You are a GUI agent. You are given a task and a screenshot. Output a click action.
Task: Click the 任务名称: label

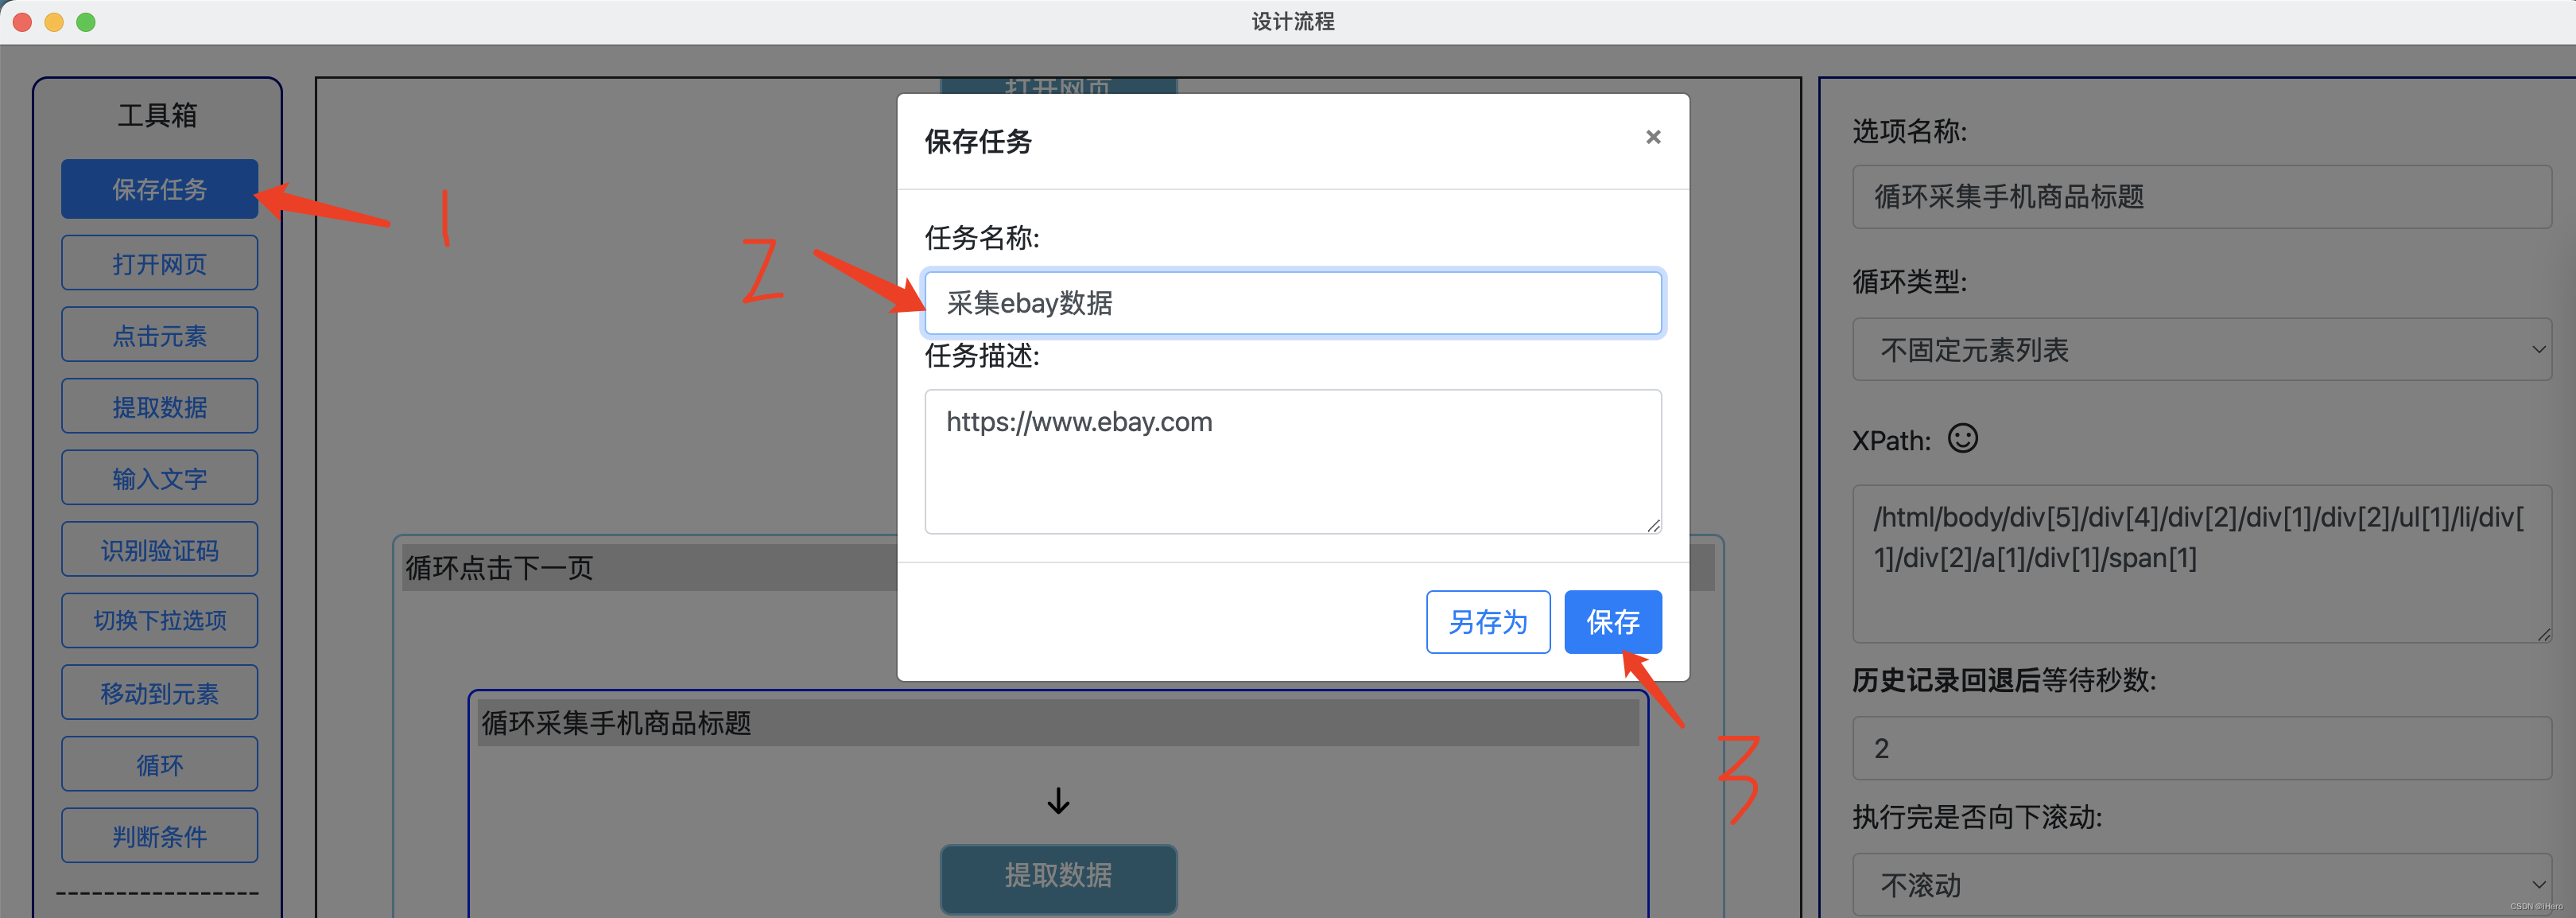click(982, 238)
